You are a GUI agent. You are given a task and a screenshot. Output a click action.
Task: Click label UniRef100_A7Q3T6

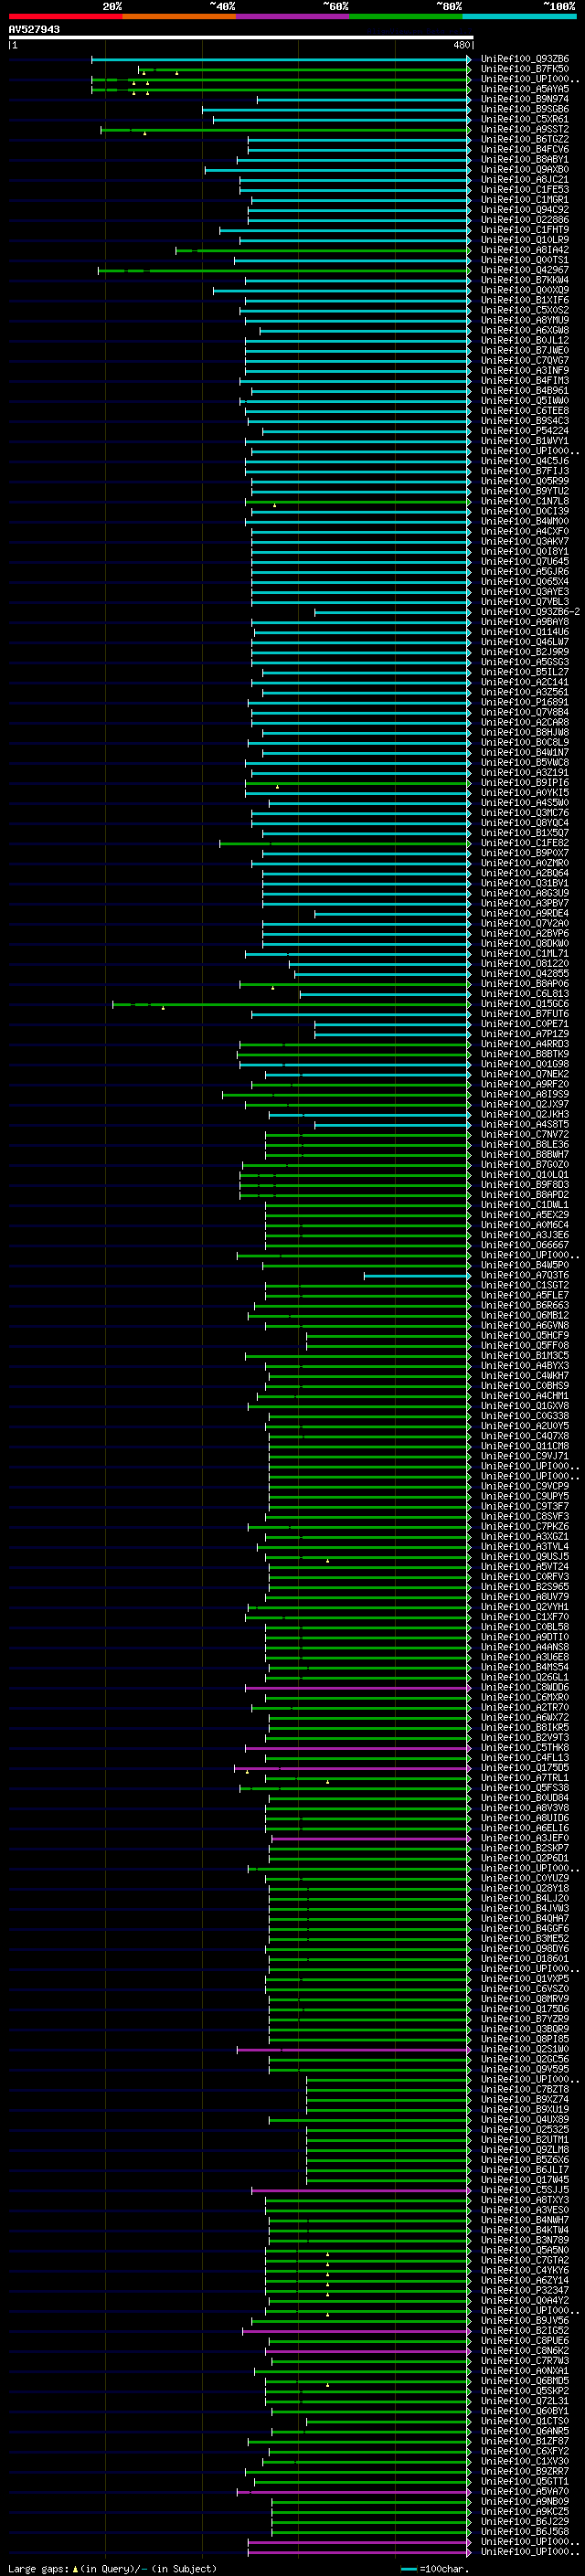coord(524,1275)
